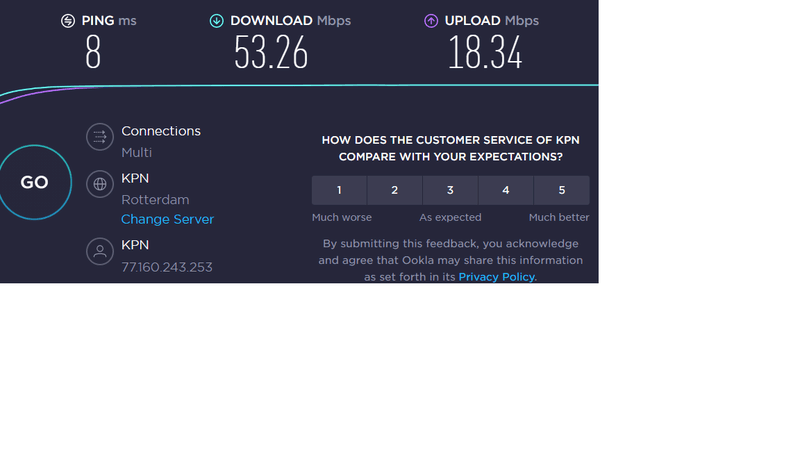Click the upload arrow icon
The height and width of the screenshot is (450, 800).
[x=431, y=21]
